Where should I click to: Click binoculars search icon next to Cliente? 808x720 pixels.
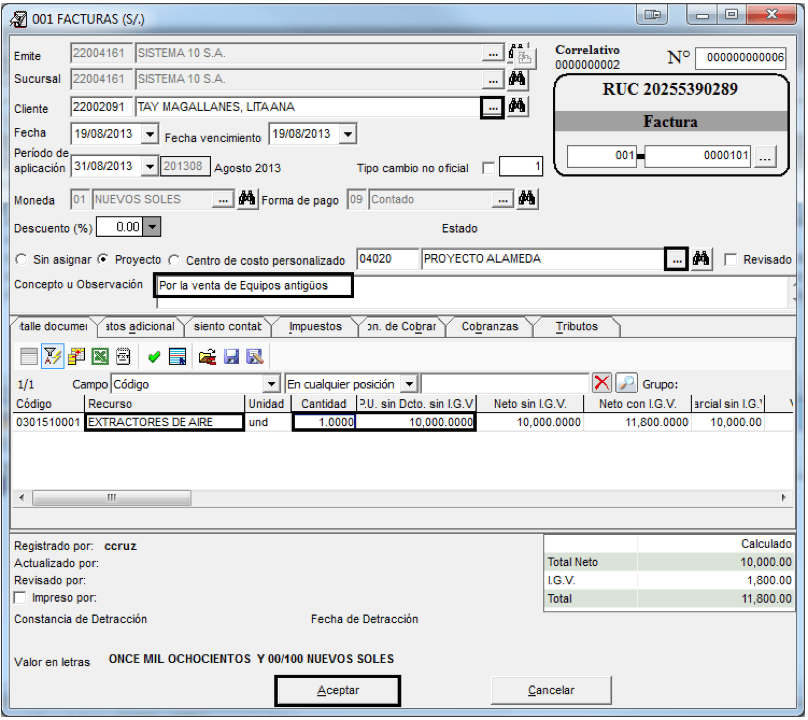[x=517, y=107]
